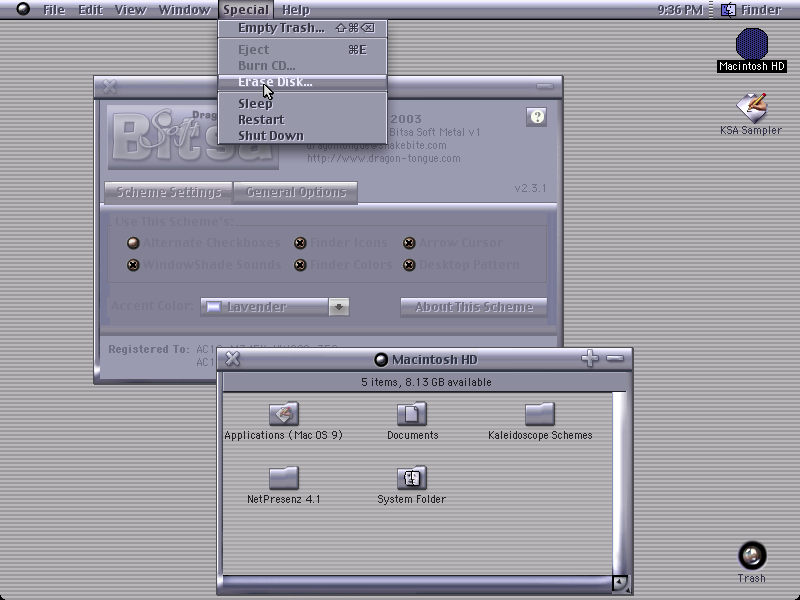Image resolution: width=800 pixels, height=600 pixels.
Task: Open the Accent Color Lavender dropdown
Action: pyautogui.click(x=274, y=307)
